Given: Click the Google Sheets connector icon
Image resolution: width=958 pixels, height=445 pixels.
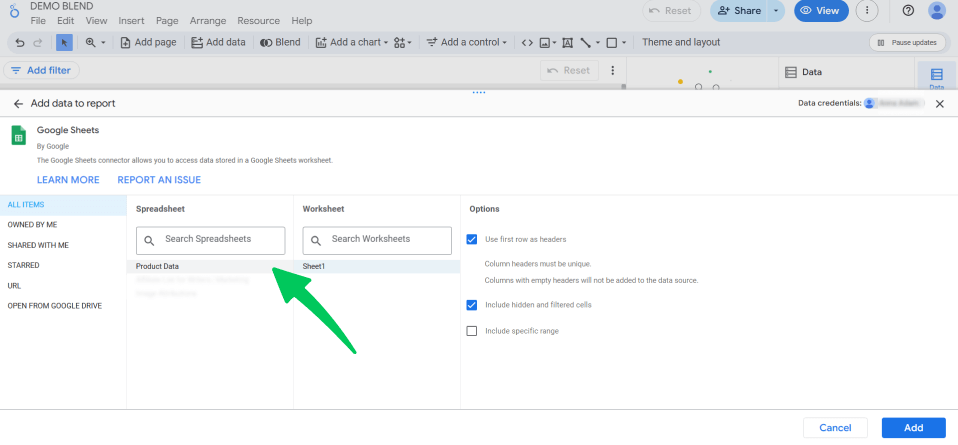Looking at the screenshot, I should point(18,135).
